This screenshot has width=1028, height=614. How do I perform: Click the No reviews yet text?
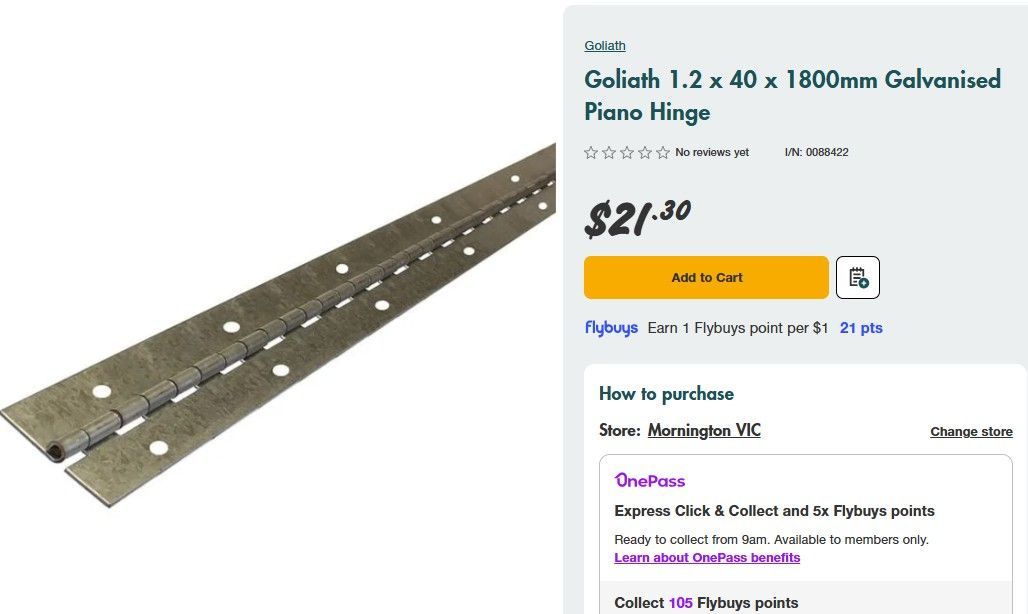pyautogui.click(x=712, y=153)
